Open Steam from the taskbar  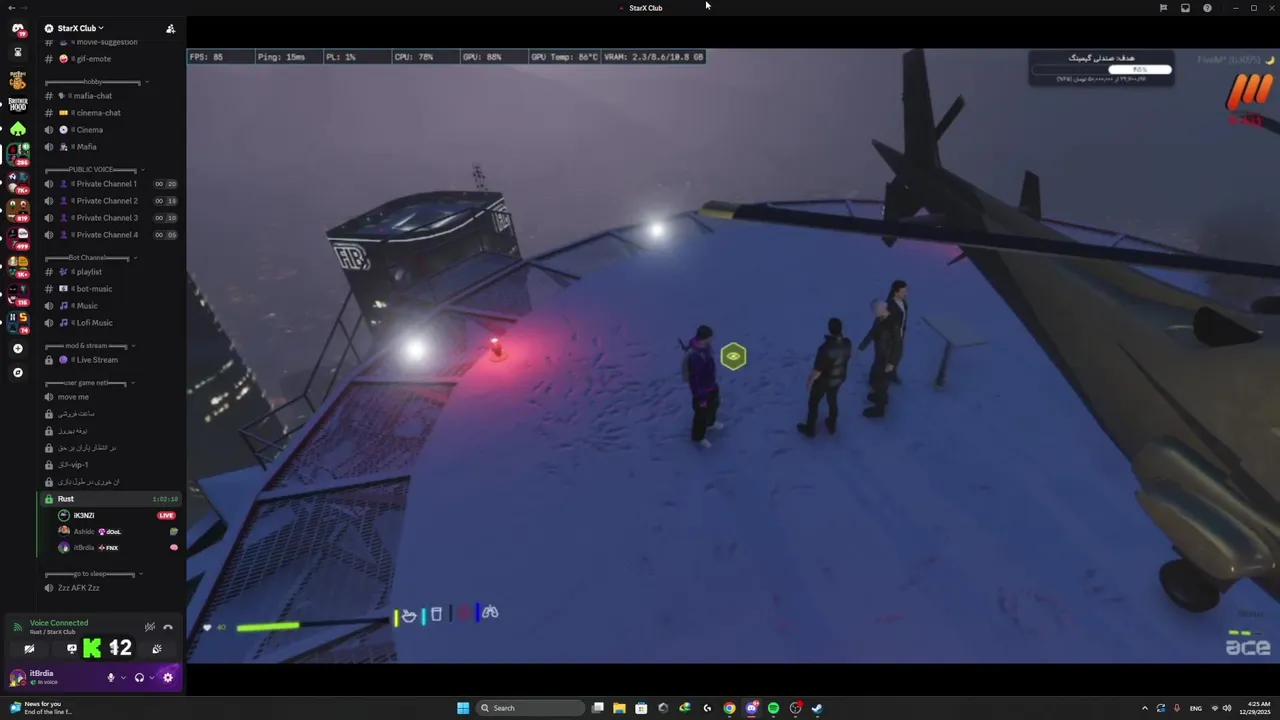click(x=817, y=708)
